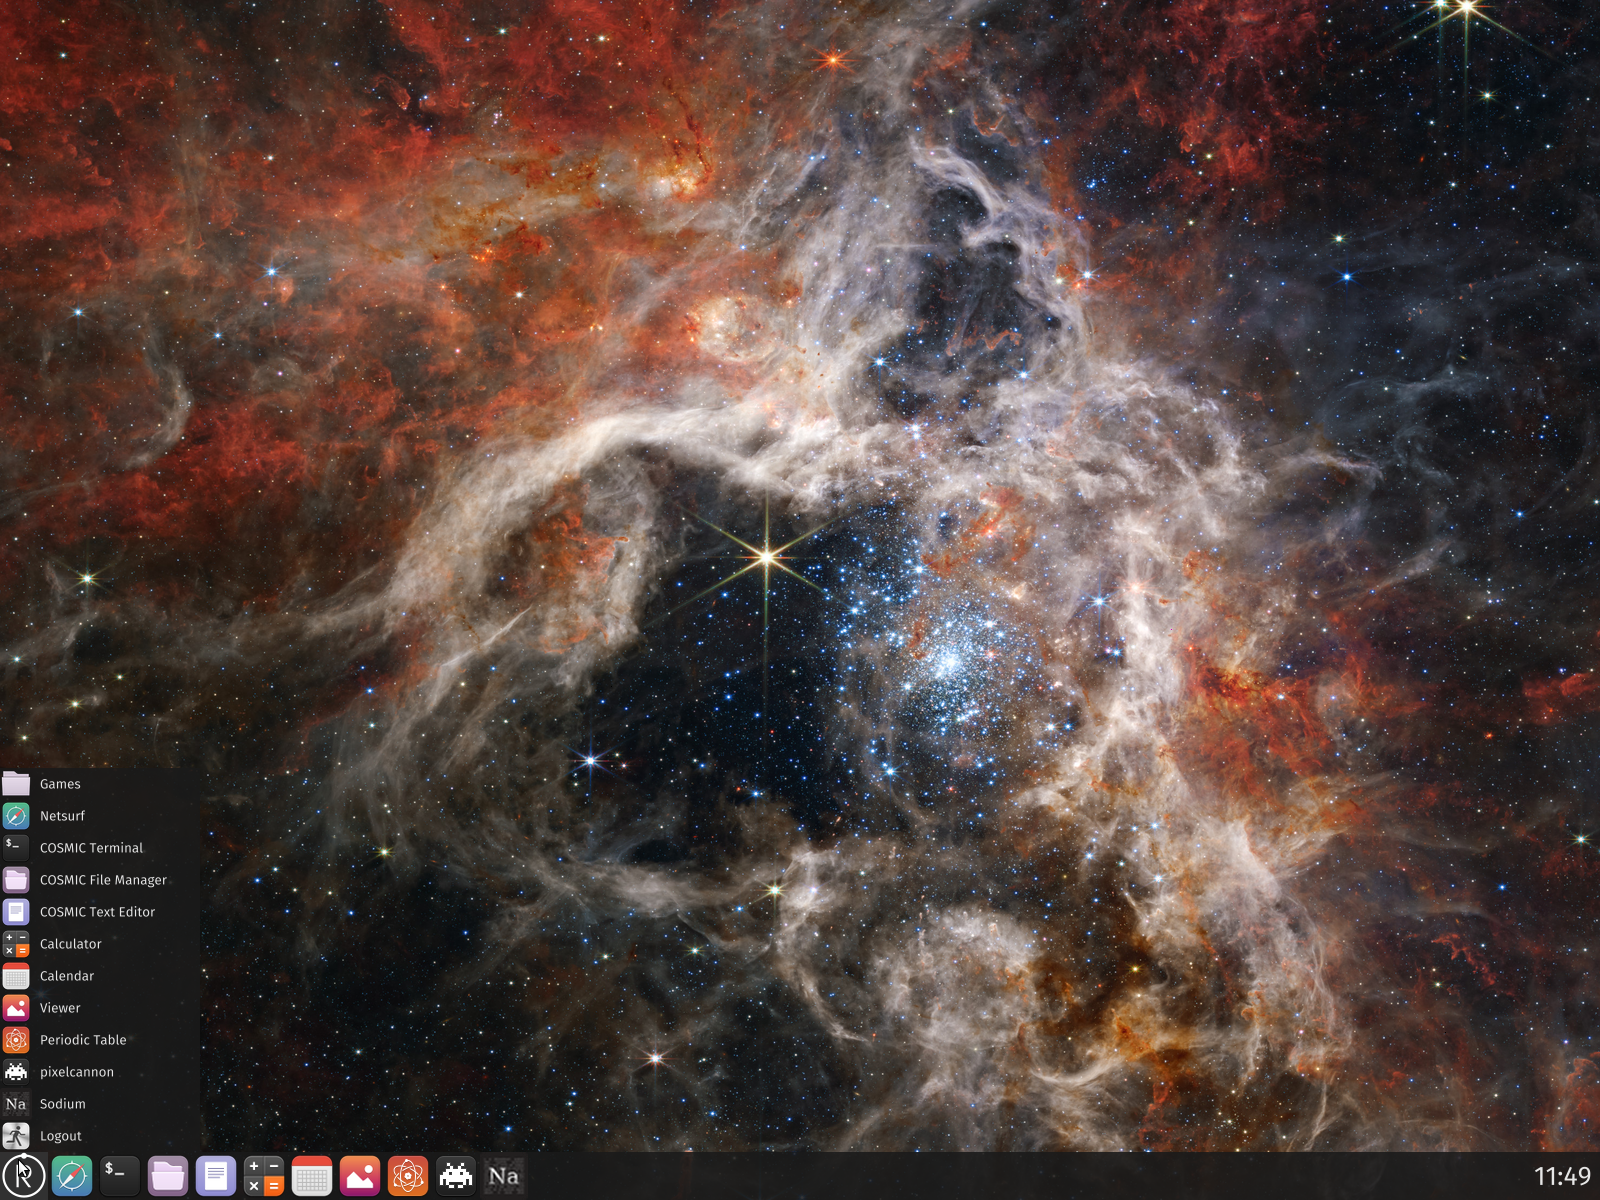Screen dimensions: 1600x1200
Task: Click the Calculator icon in menu list
Action: 16,944
